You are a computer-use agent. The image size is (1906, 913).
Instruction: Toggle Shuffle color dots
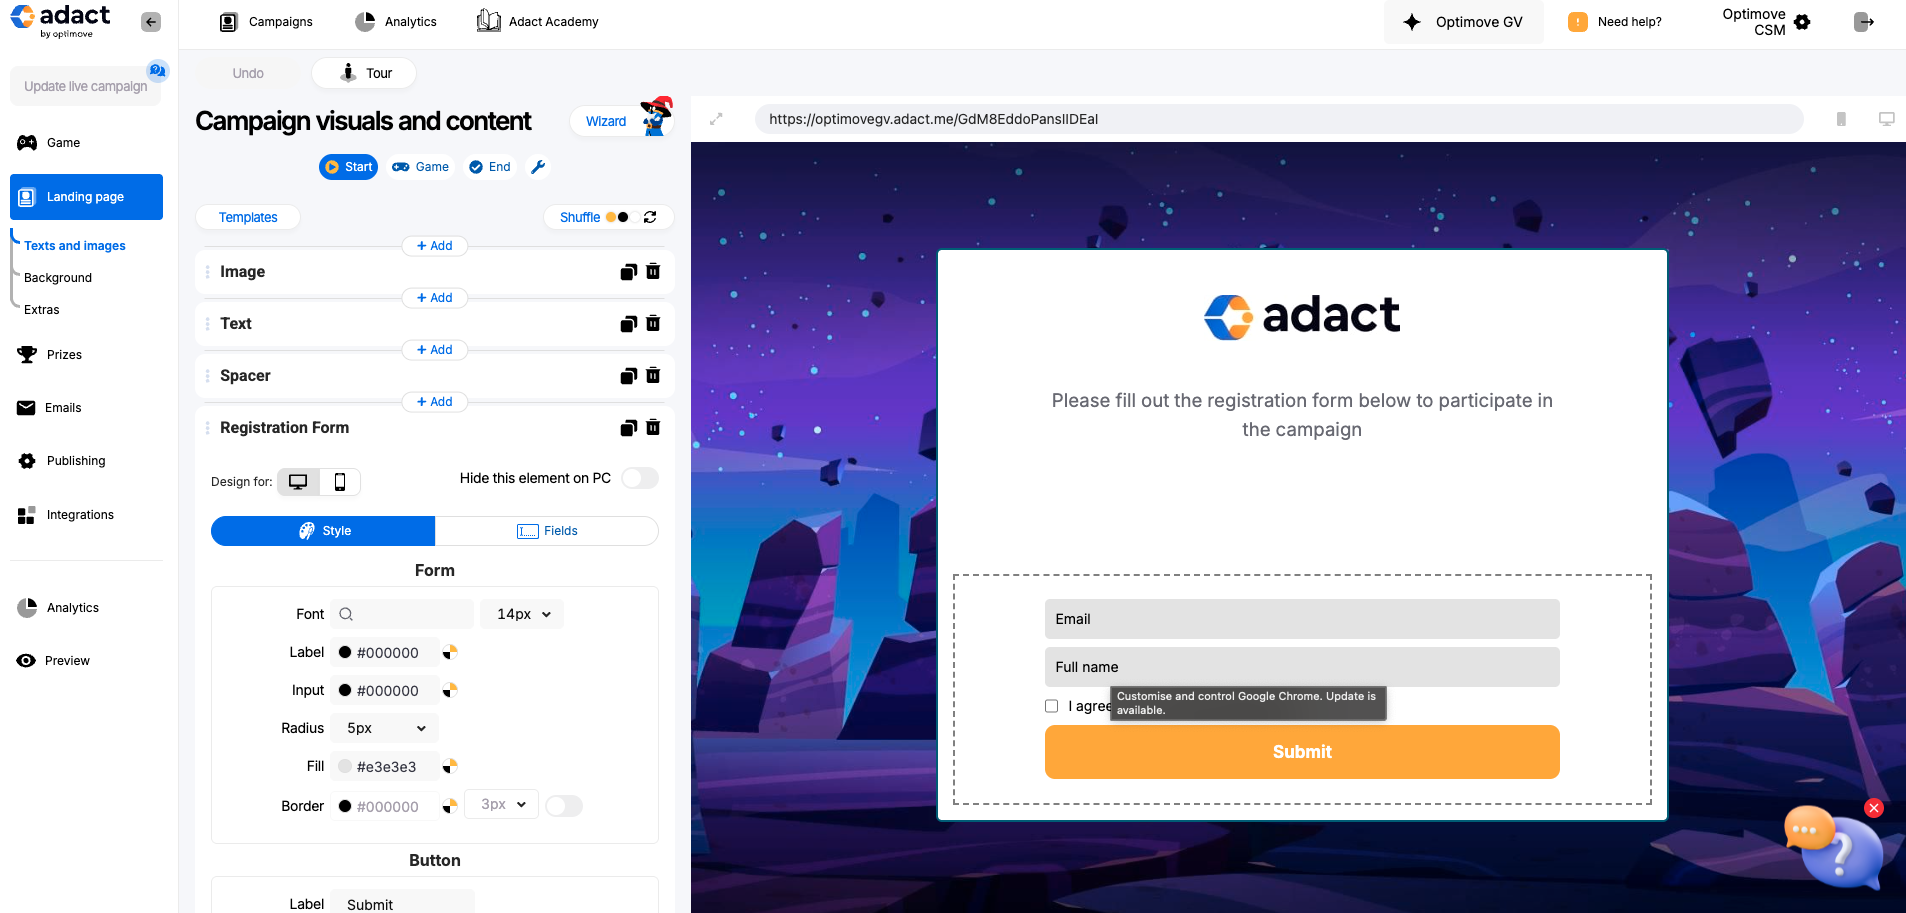[622, 217]
